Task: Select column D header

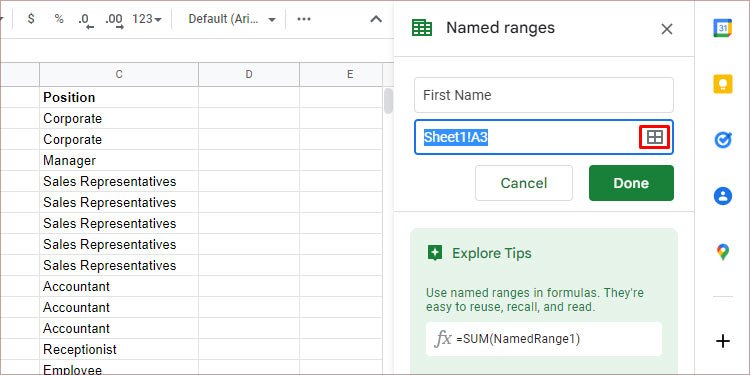Action: (x=249, y=74)
